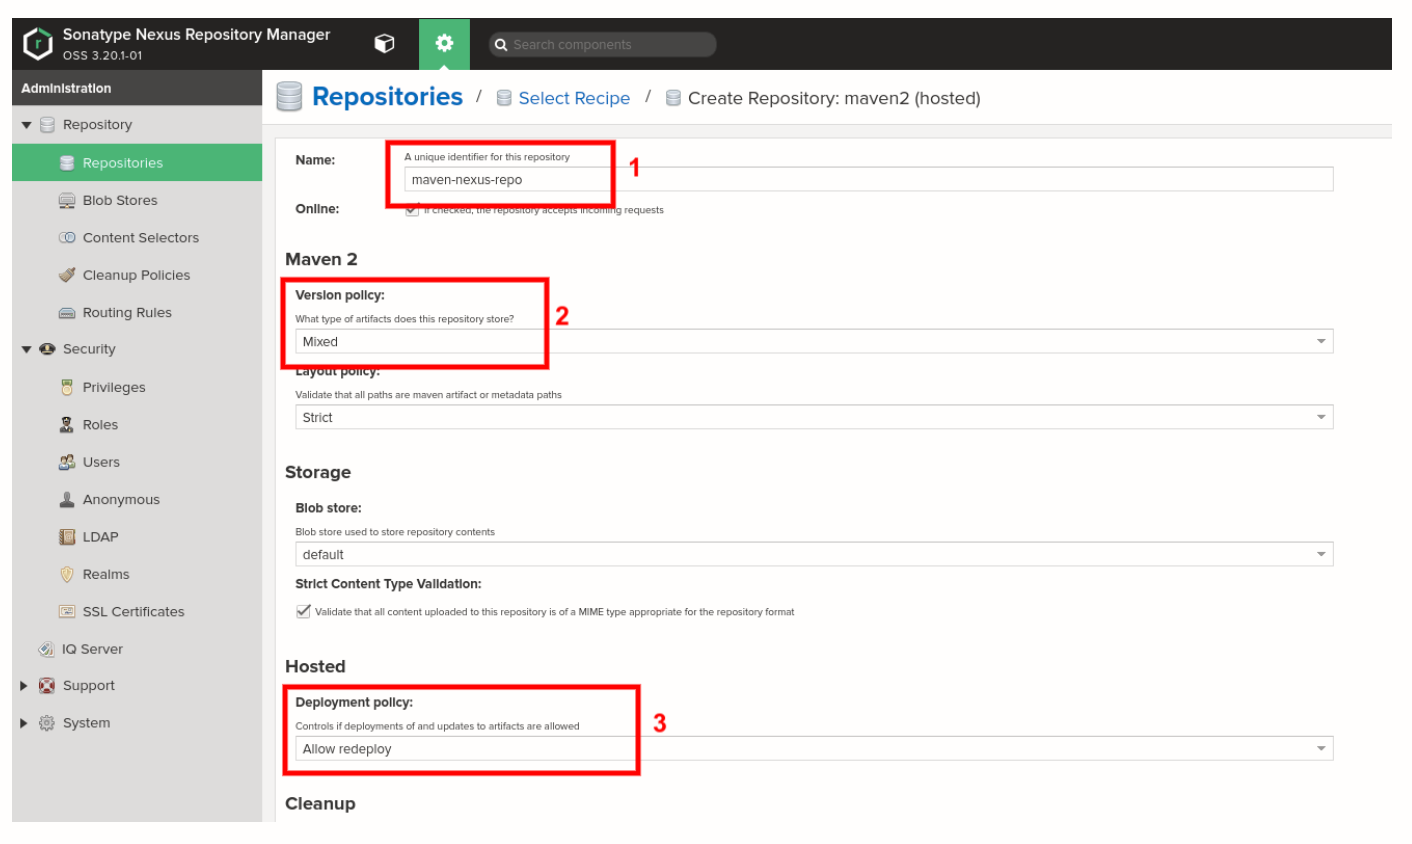Click the Blob Stores icon
The image size is (1412, 844).
click(67, 201)
